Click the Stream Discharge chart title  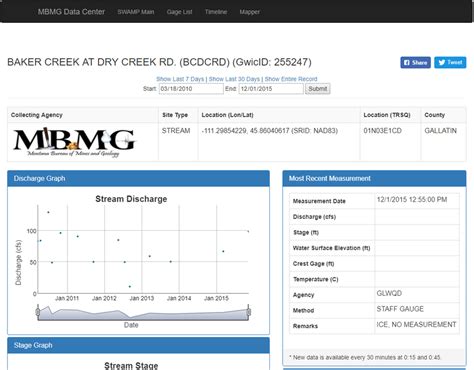pyautogui.click(x=131, y=199)
